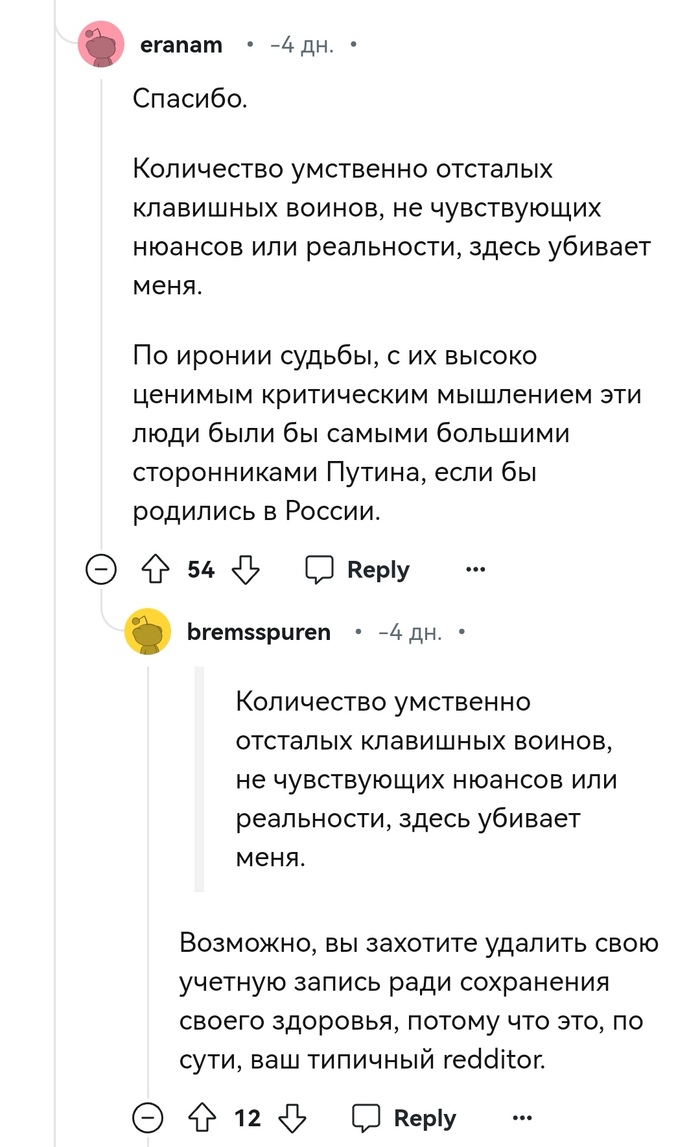
Task: Open more options for bremsspuren's comment
Action: pyautogui.click(x=522, y=1118)
